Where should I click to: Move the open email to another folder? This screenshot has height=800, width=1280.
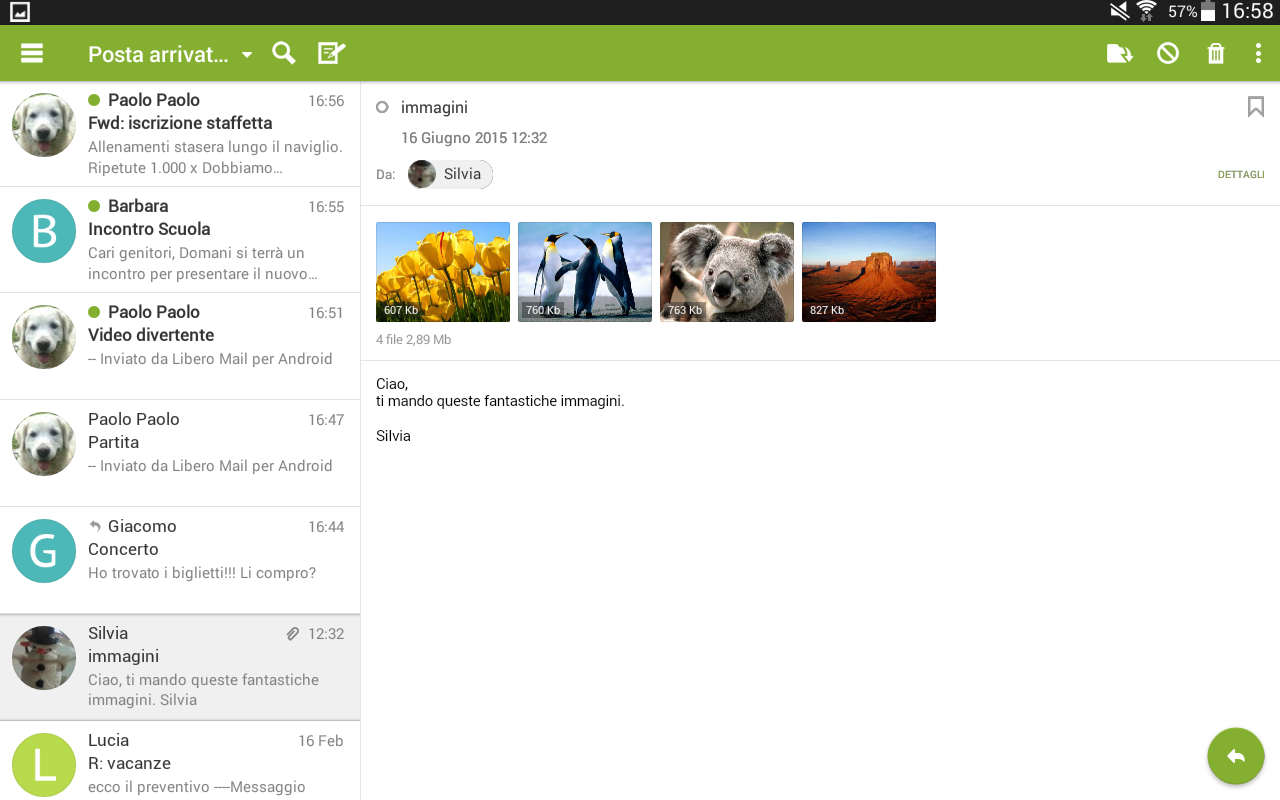click(x=1120, y=53)
